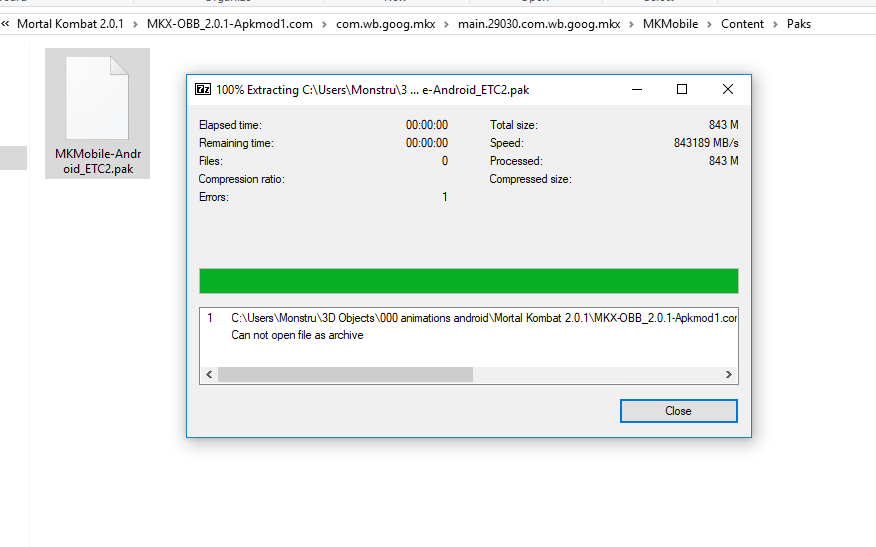This screenshot has height=547, width=876.
Task: Click the Errors count value 1
Action: [x=445, y=197]
